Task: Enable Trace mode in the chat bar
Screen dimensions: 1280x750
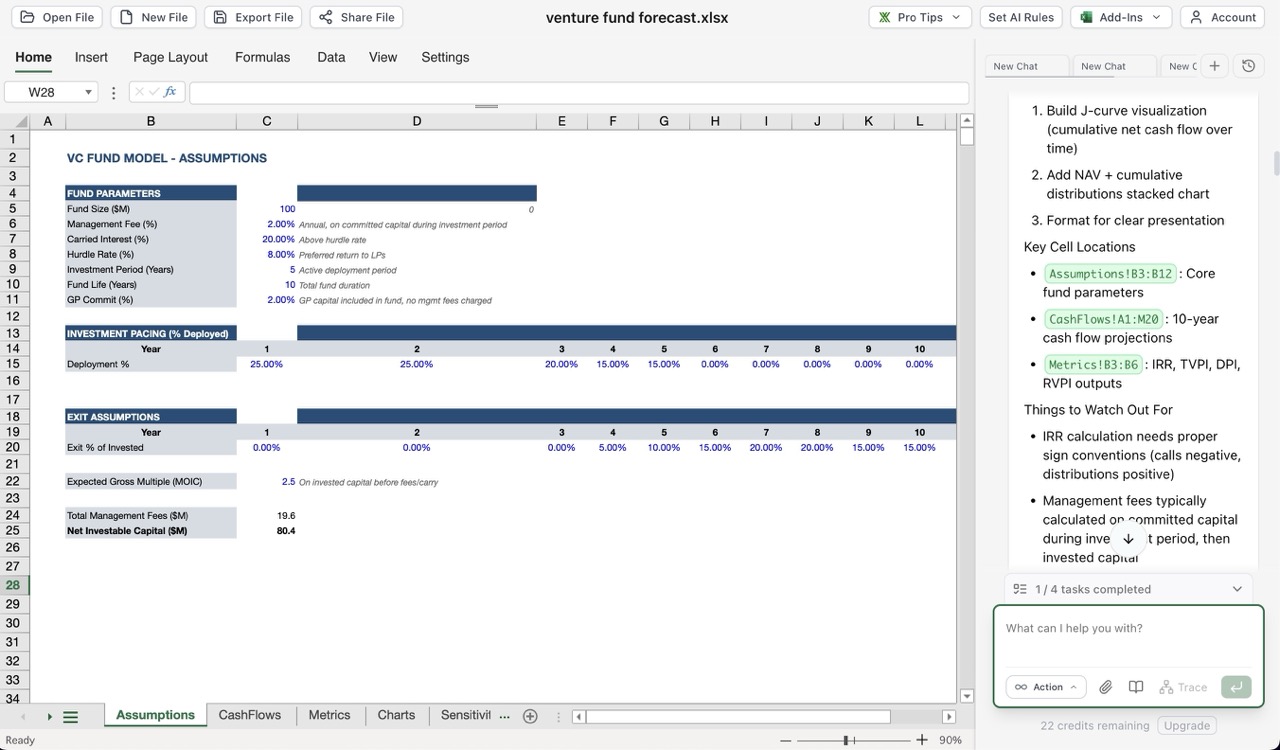Action: 1182,687
